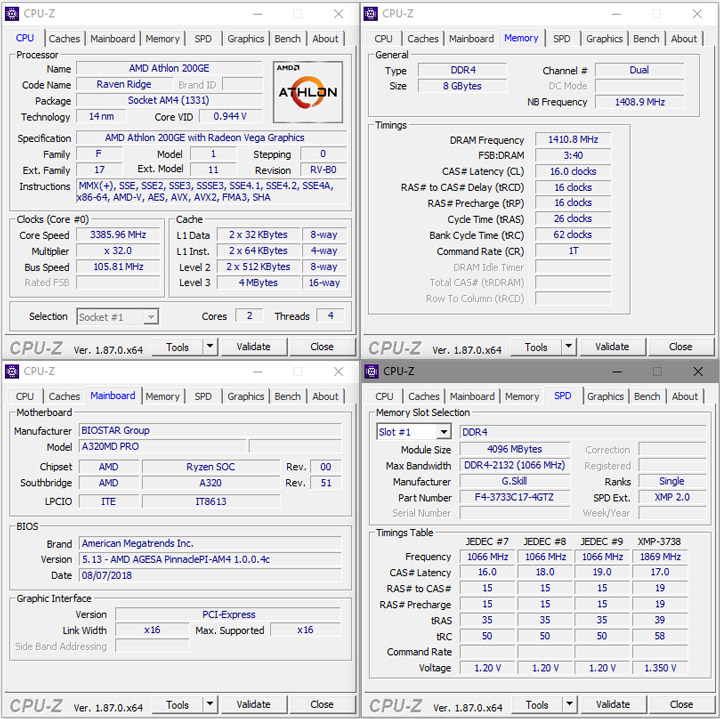Click the 'XMP 2.0' SPD Ext. value
This screenshot has height=719, width=720.
point(672,498)
